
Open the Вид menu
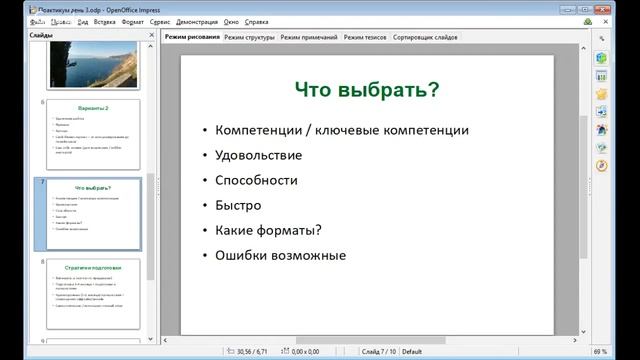pyautogui.click(x=82, y=22)
